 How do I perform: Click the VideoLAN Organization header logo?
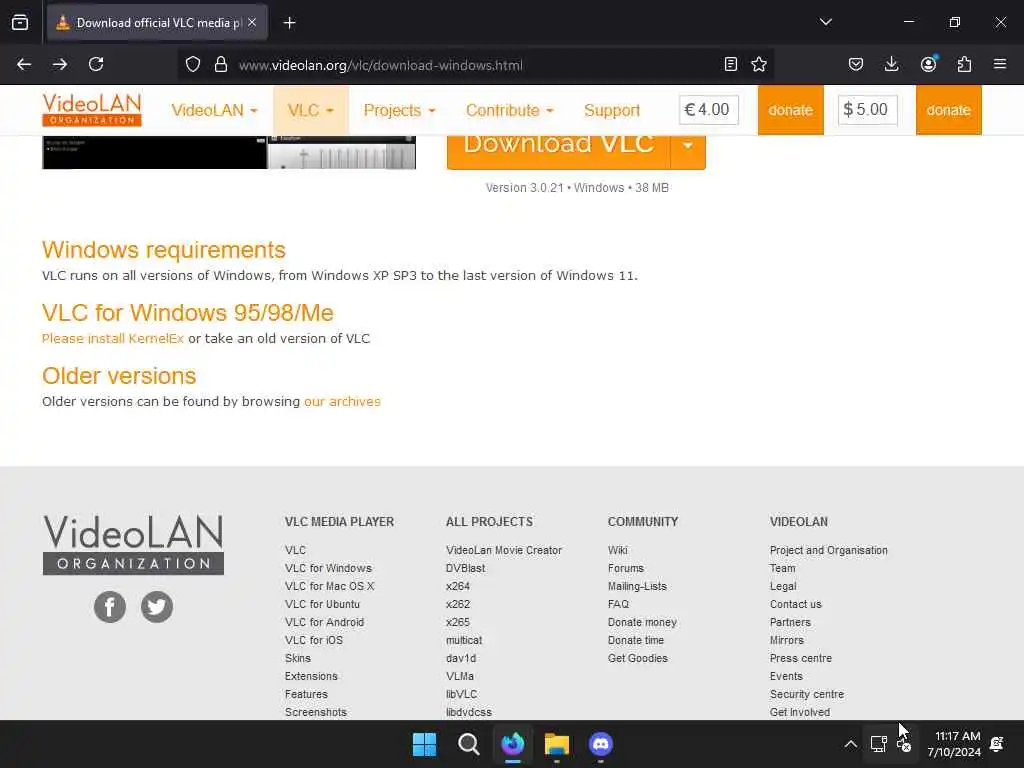coord(92,109)
